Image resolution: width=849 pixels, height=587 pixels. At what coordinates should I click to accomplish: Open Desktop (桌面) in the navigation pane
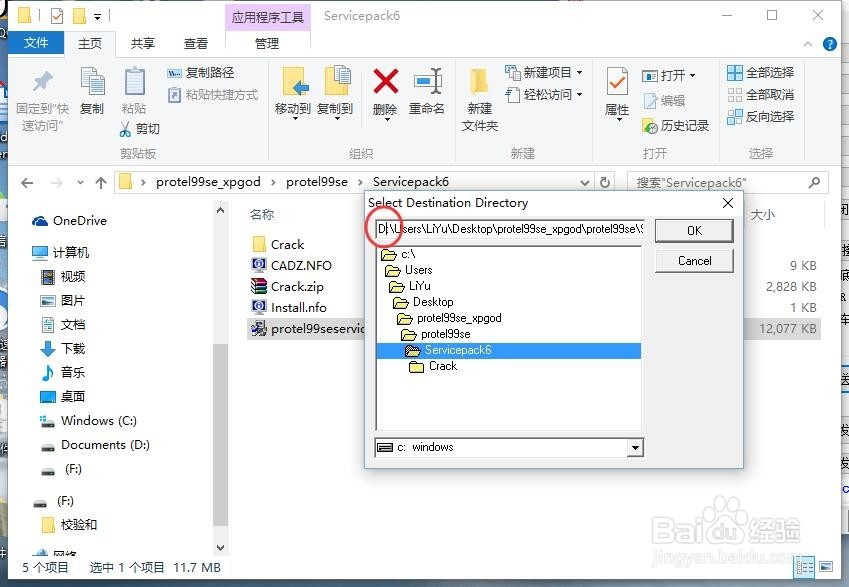pyautogui.click(x=63, y=396)
